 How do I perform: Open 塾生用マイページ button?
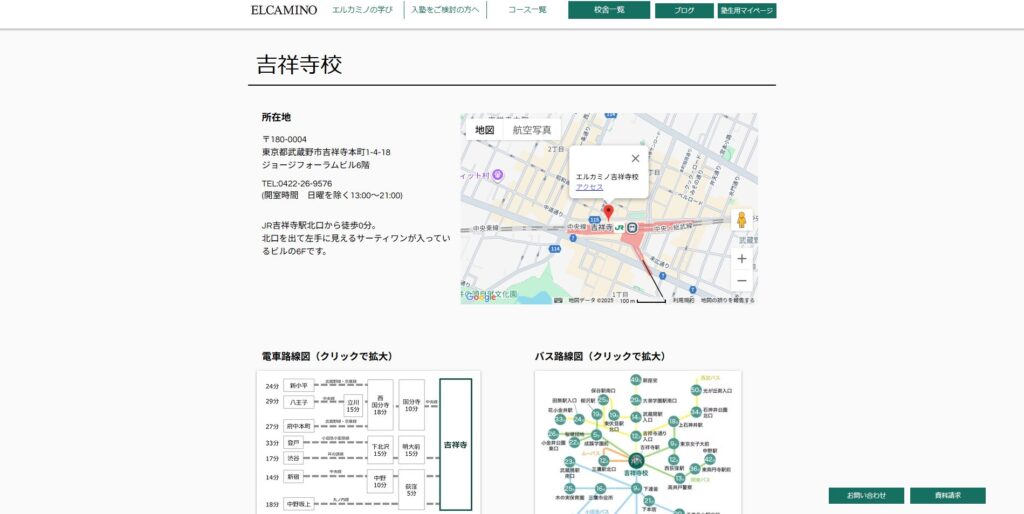[x=746, y=10]
